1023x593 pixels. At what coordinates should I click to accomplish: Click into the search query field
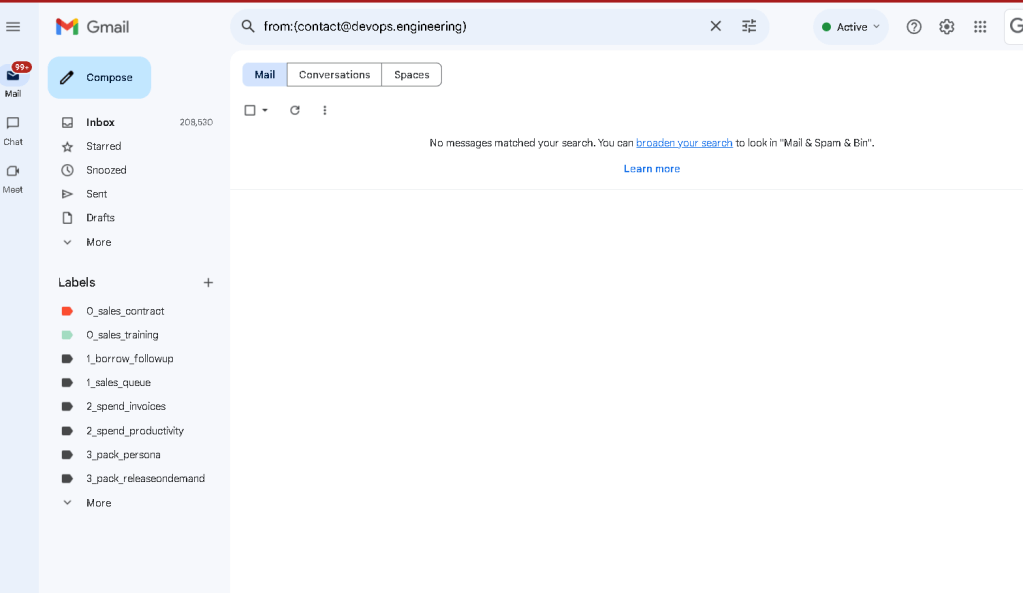(x=481, y=27)
